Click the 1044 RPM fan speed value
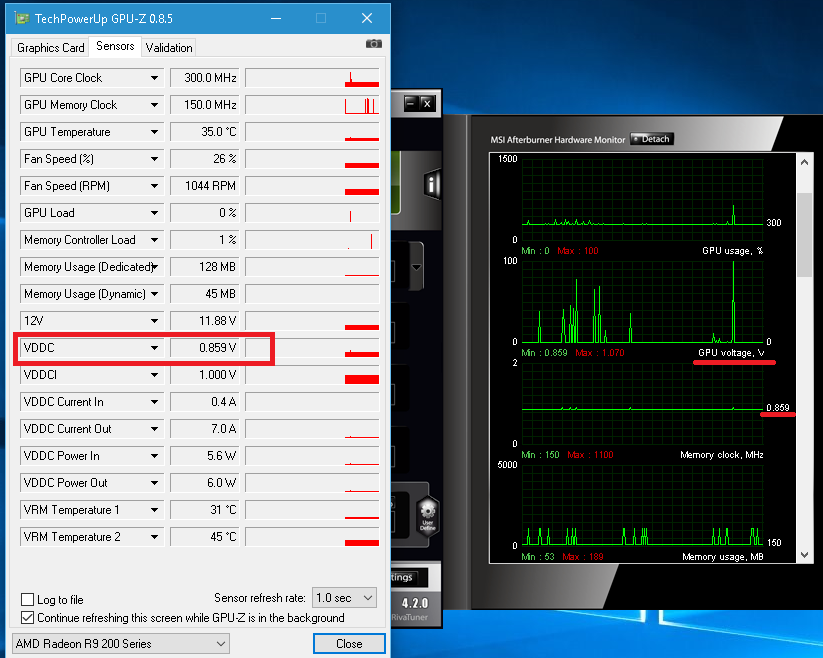 (x=205, y=186)
